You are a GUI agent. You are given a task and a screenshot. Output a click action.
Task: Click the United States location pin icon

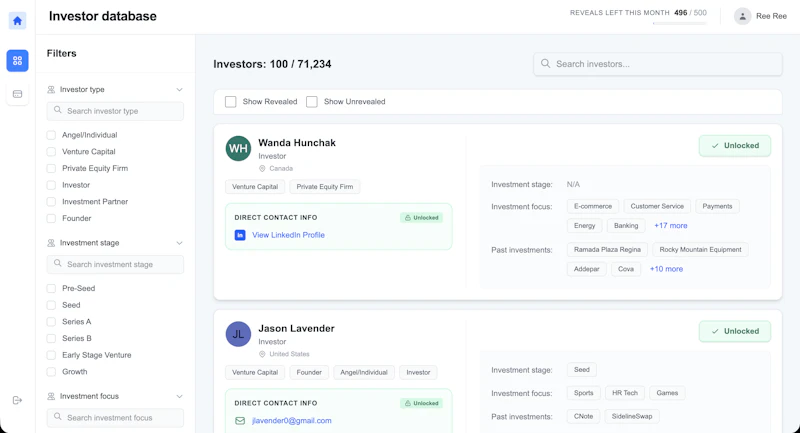point(262,354)
